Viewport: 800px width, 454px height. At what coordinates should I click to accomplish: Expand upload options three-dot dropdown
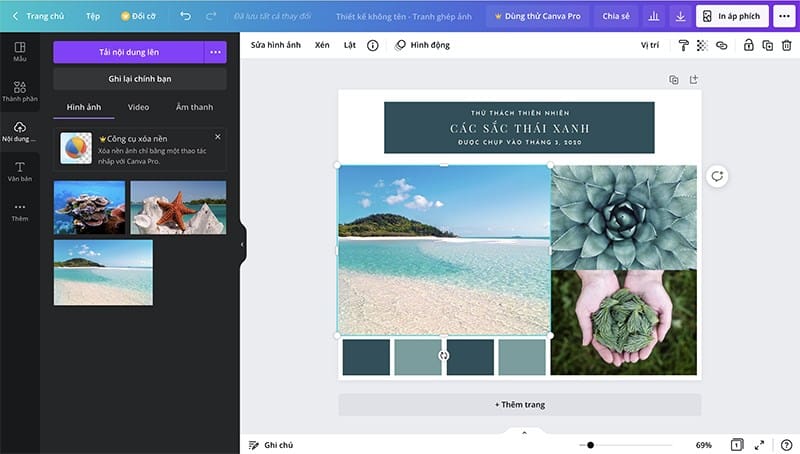coord(215,52)
